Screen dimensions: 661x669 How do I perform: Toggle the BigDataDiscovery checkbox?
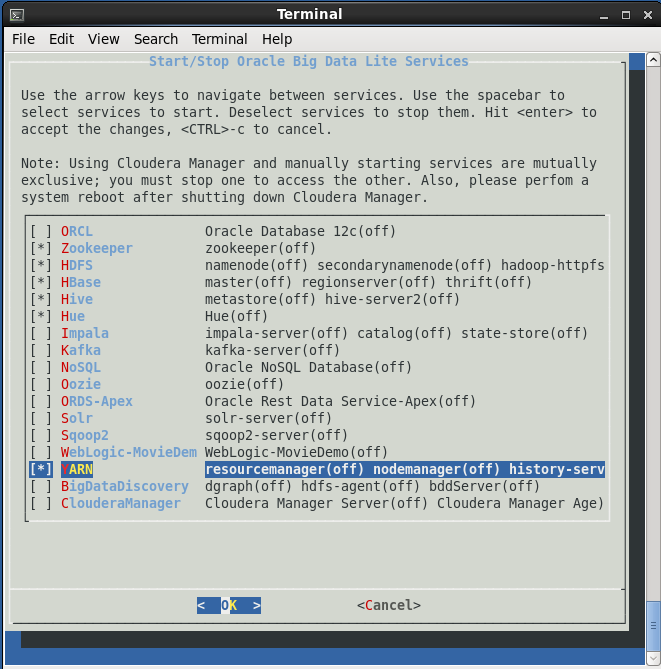coord(41,486)
